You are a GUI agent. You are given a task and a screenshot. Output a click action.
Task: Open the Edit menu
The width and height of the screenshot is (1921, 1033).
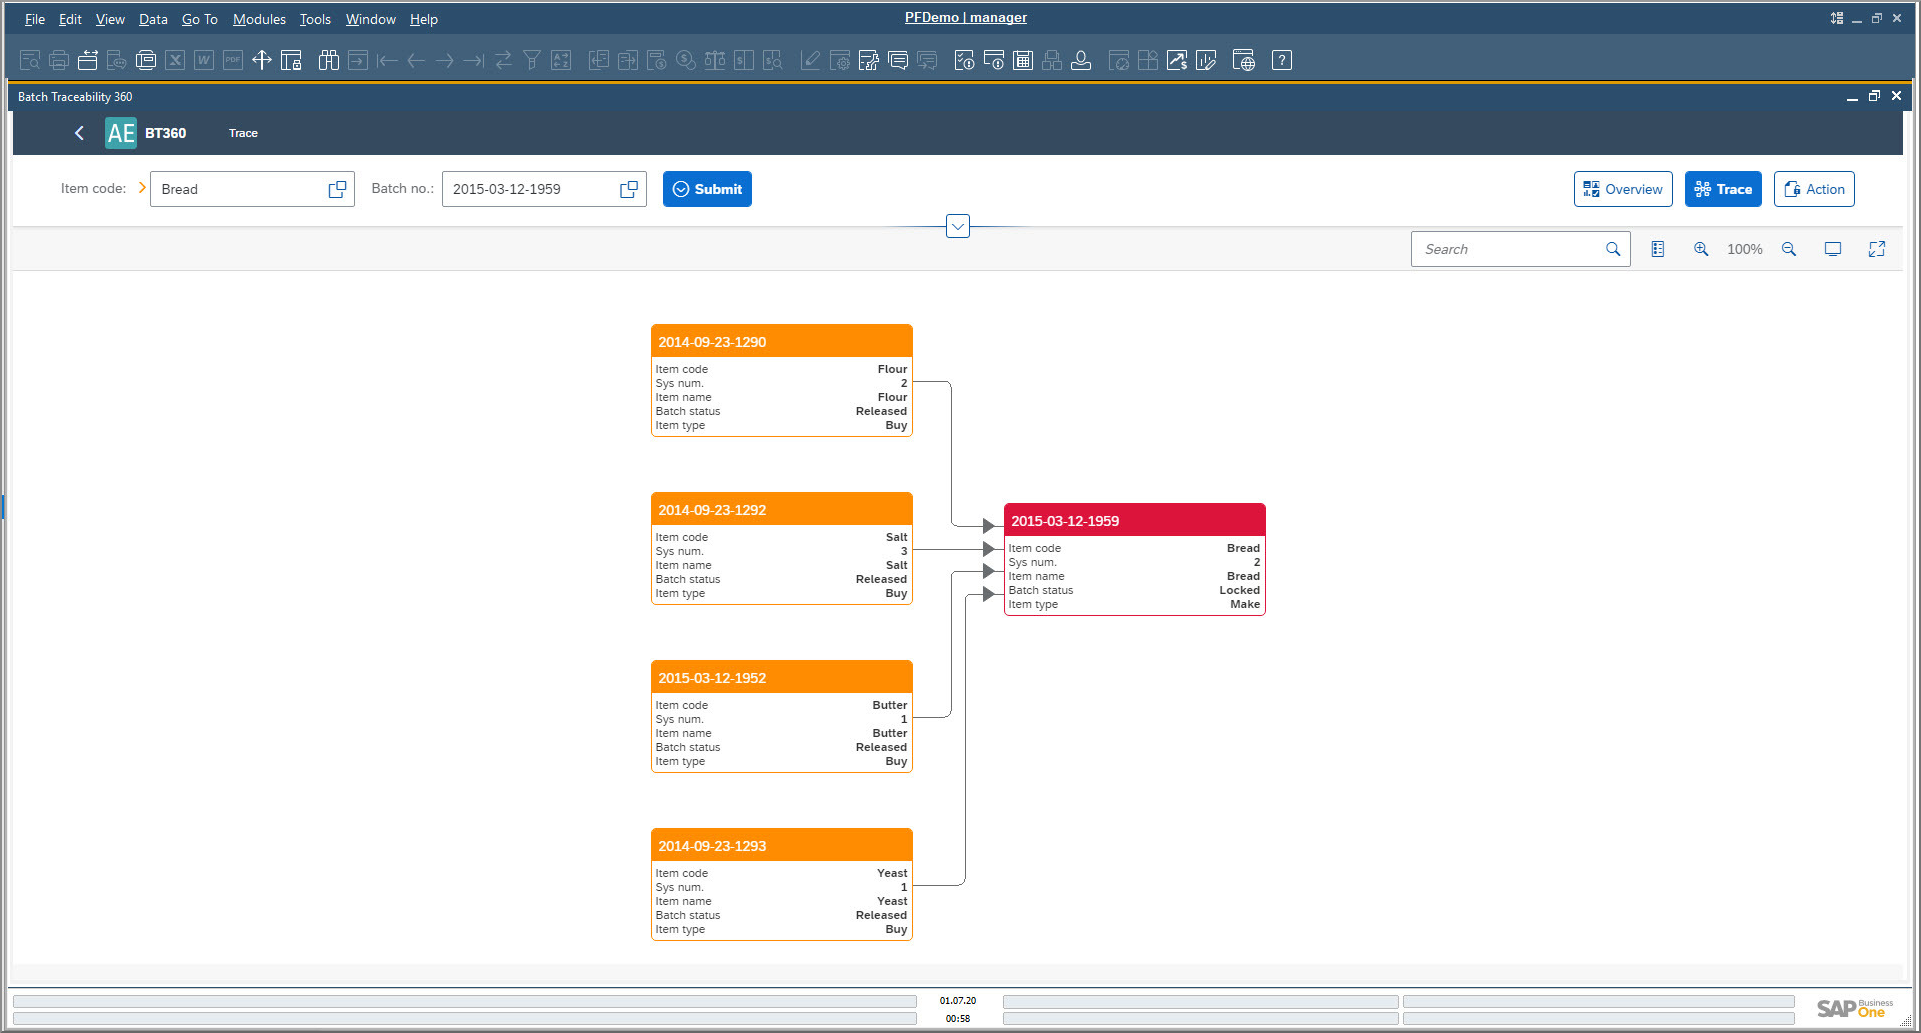click(x=70, y=19)
